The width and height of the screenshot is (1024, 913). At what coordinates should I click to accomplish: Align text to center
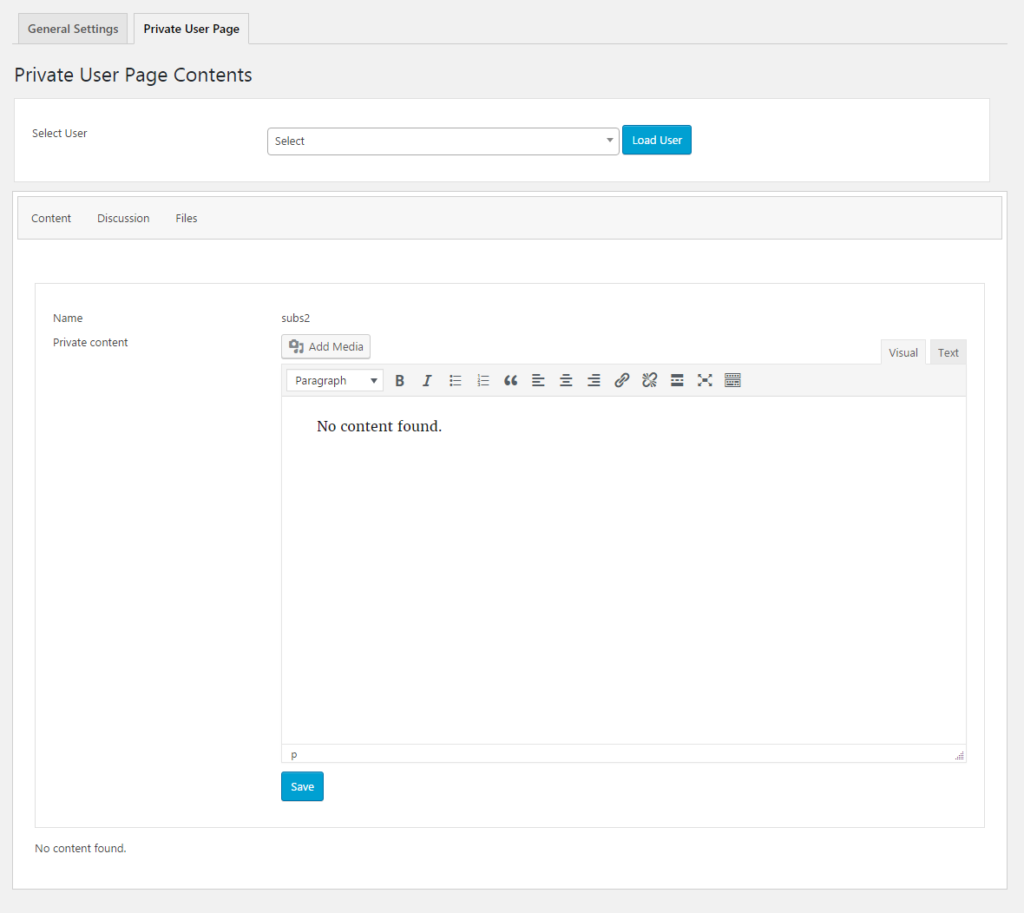coord(565,380)
